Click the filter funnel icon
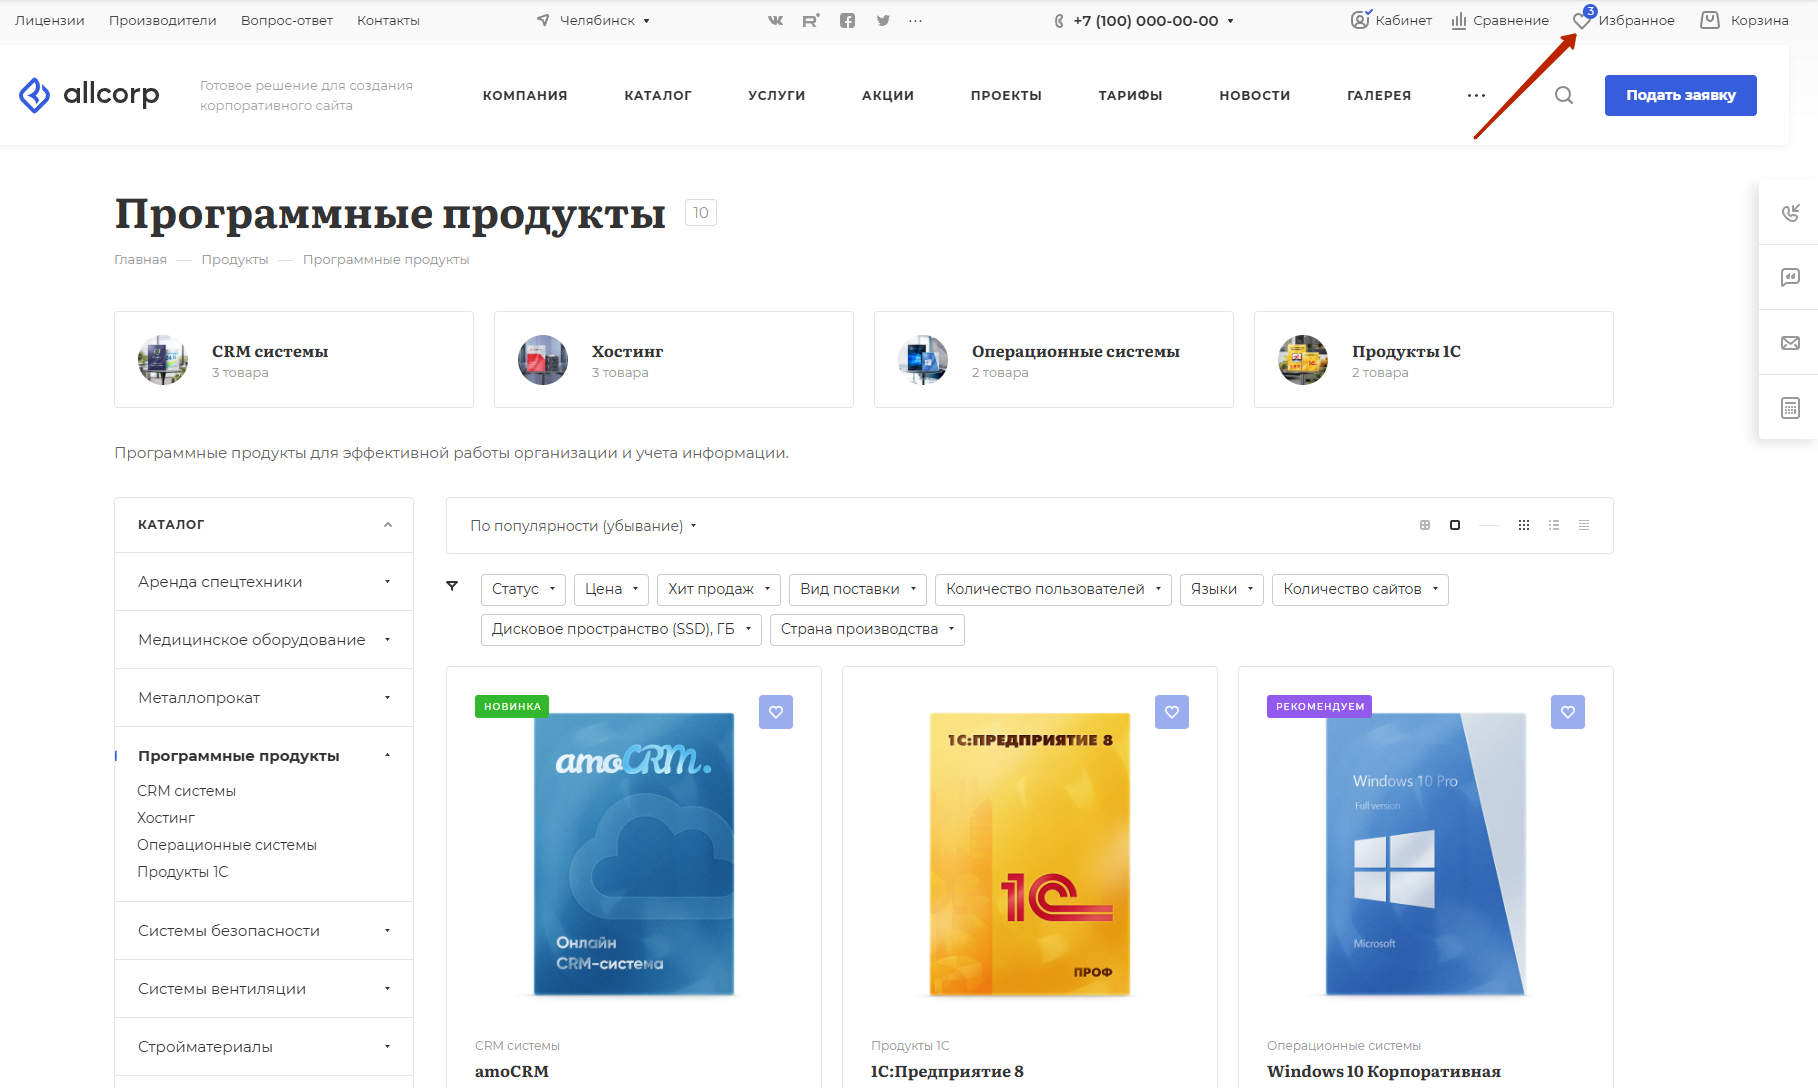1818x1088 pixels. tap(452, 586)
